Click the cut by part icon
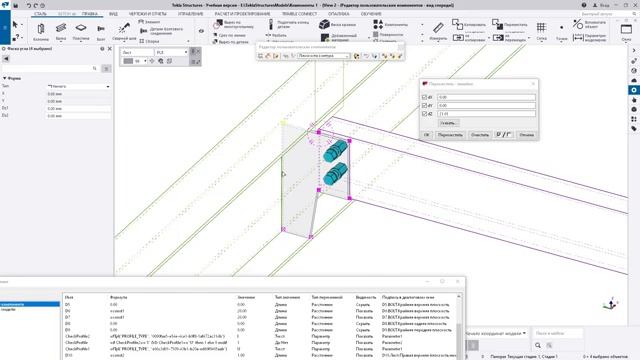 215,42
